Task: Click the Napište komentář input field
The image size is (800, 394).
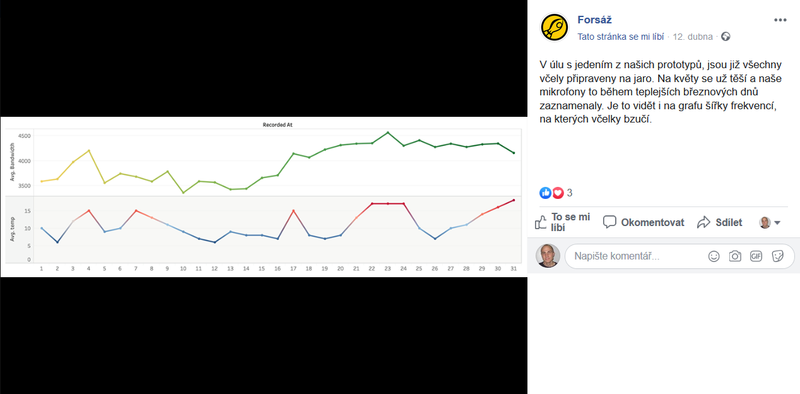Action: [637, 256]
